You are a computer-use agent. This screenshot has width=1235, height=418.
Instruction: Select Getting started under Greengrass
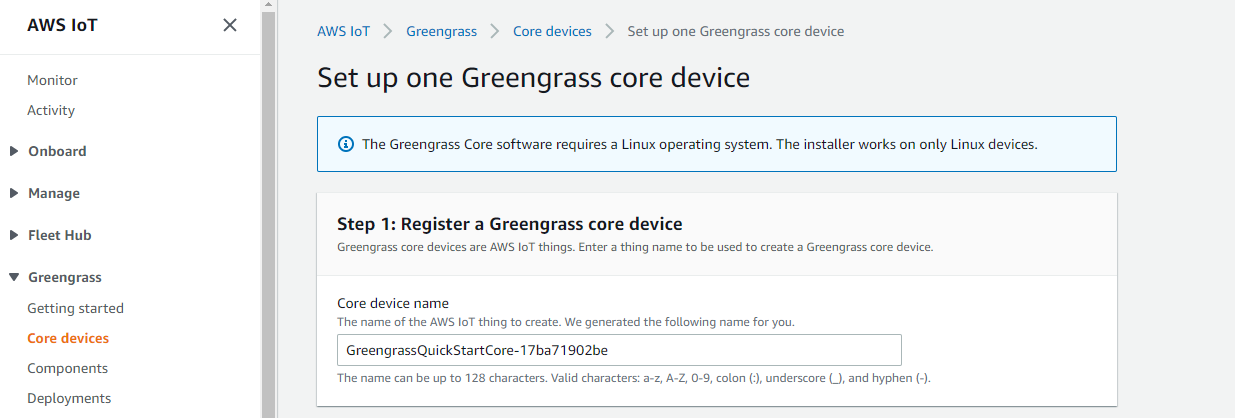pyautogui.click(x=75, y=308)
